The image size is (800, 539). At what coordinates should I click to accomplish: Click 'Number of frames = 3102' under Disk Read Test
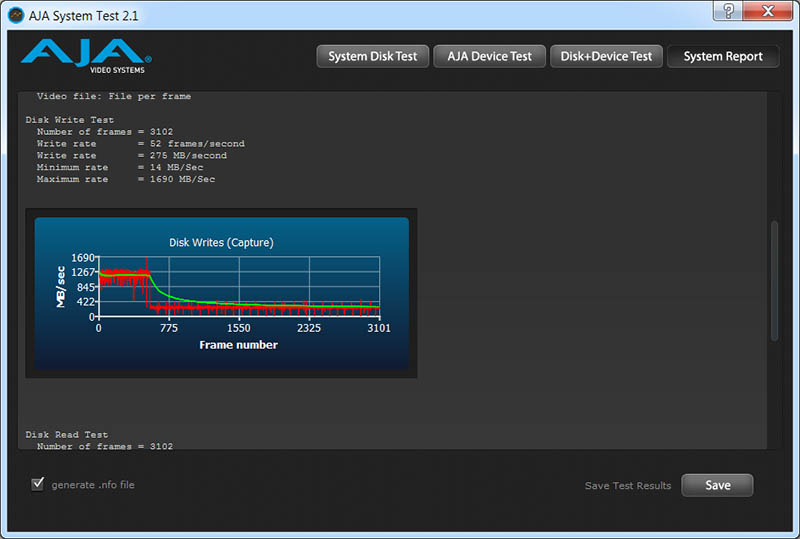[x=105, y=447]
